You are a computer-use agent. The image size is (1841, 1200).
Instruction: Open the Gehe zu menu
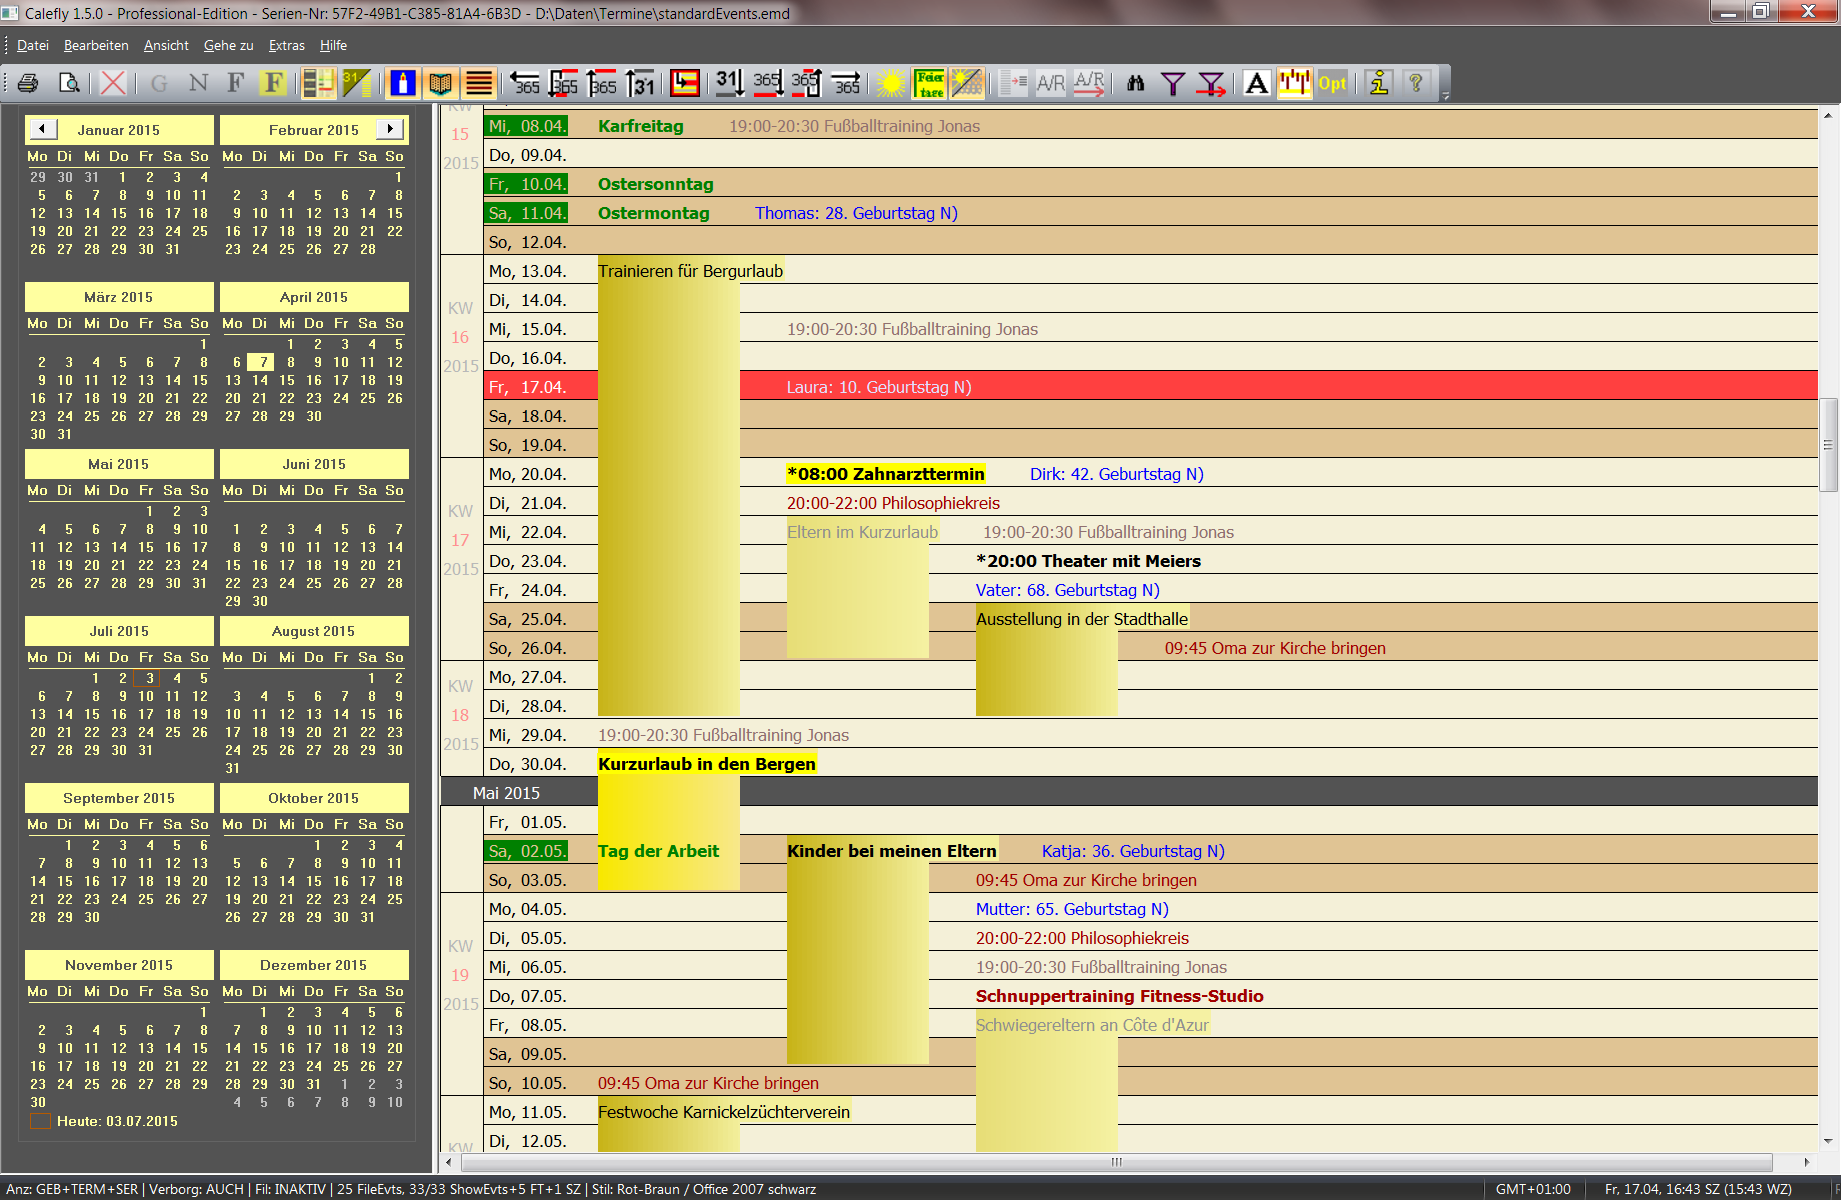click(x=228, y=45)
